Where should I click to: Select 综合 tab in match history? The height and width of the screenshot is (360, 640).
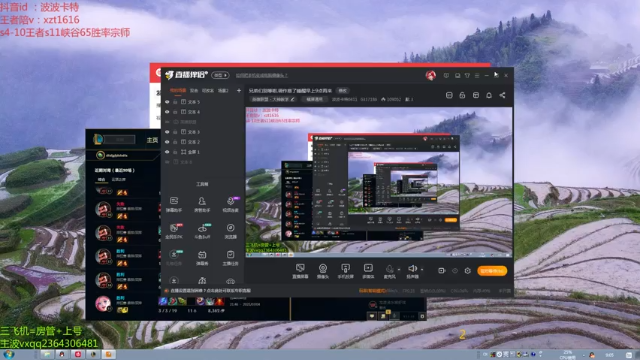click(x=101, y=179)
